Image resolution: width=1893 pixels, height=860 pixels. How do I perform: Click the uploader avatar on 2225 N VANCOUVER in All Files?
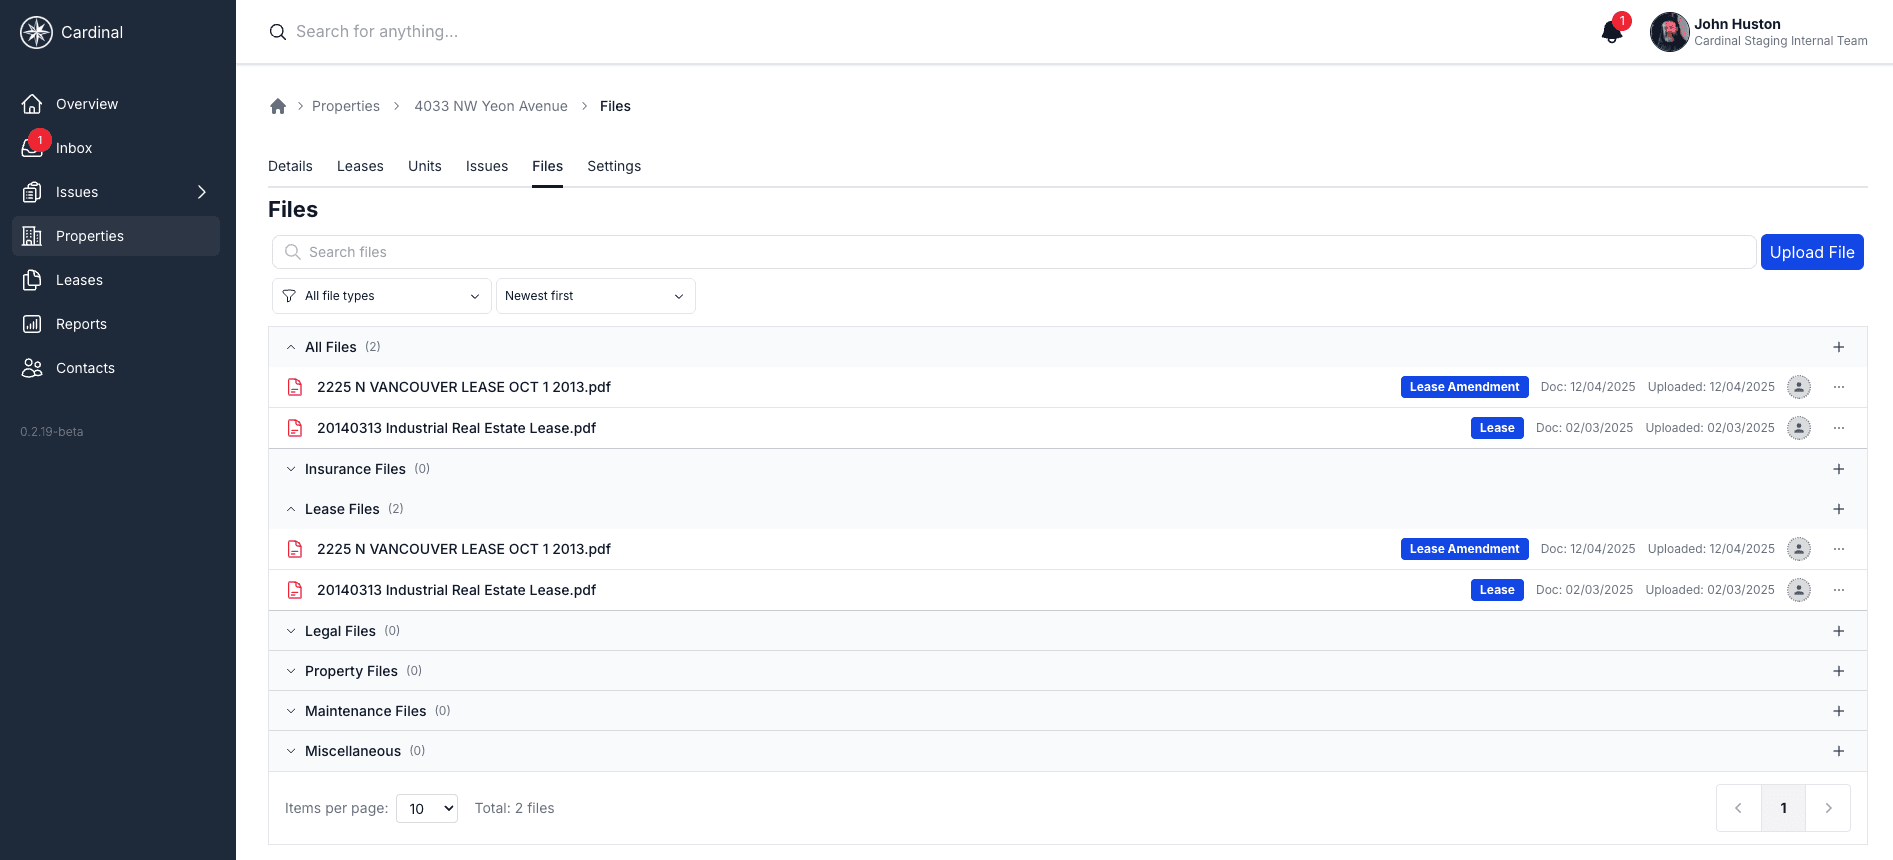click(1799, 387)
